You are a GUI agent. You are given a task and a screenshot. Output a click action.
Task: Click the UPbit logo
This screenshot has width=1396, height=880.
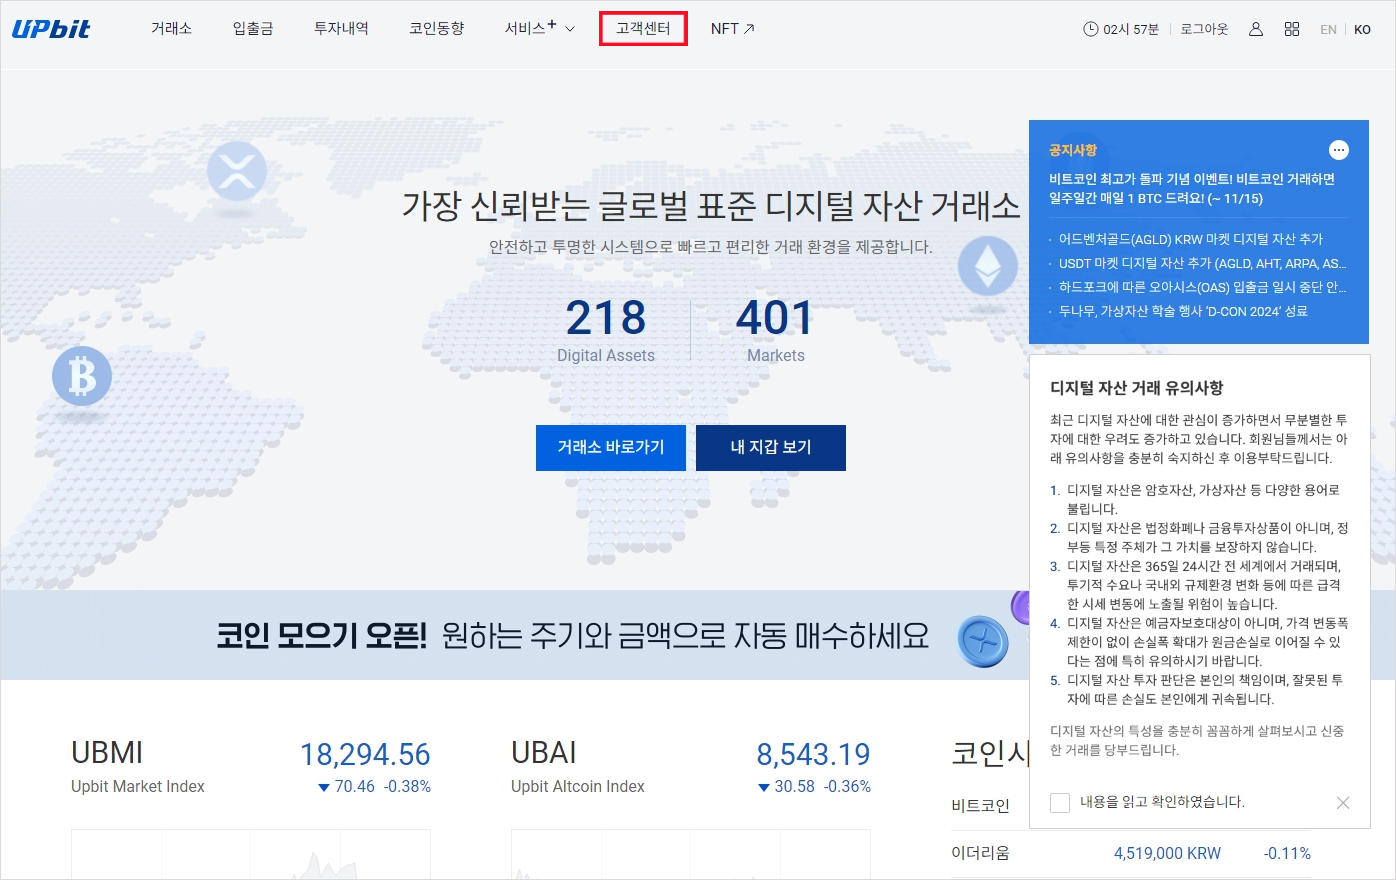click(51, 29)
